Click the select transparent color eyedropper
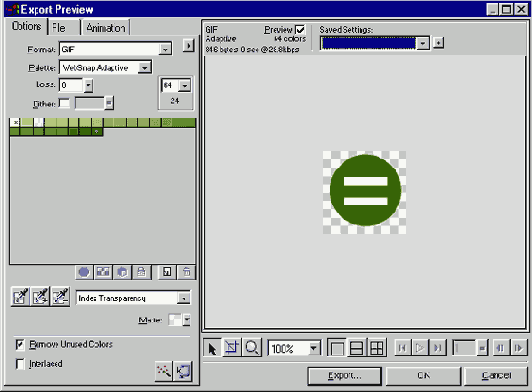Screen dimensions: 532x392 (x=20, y=297)
